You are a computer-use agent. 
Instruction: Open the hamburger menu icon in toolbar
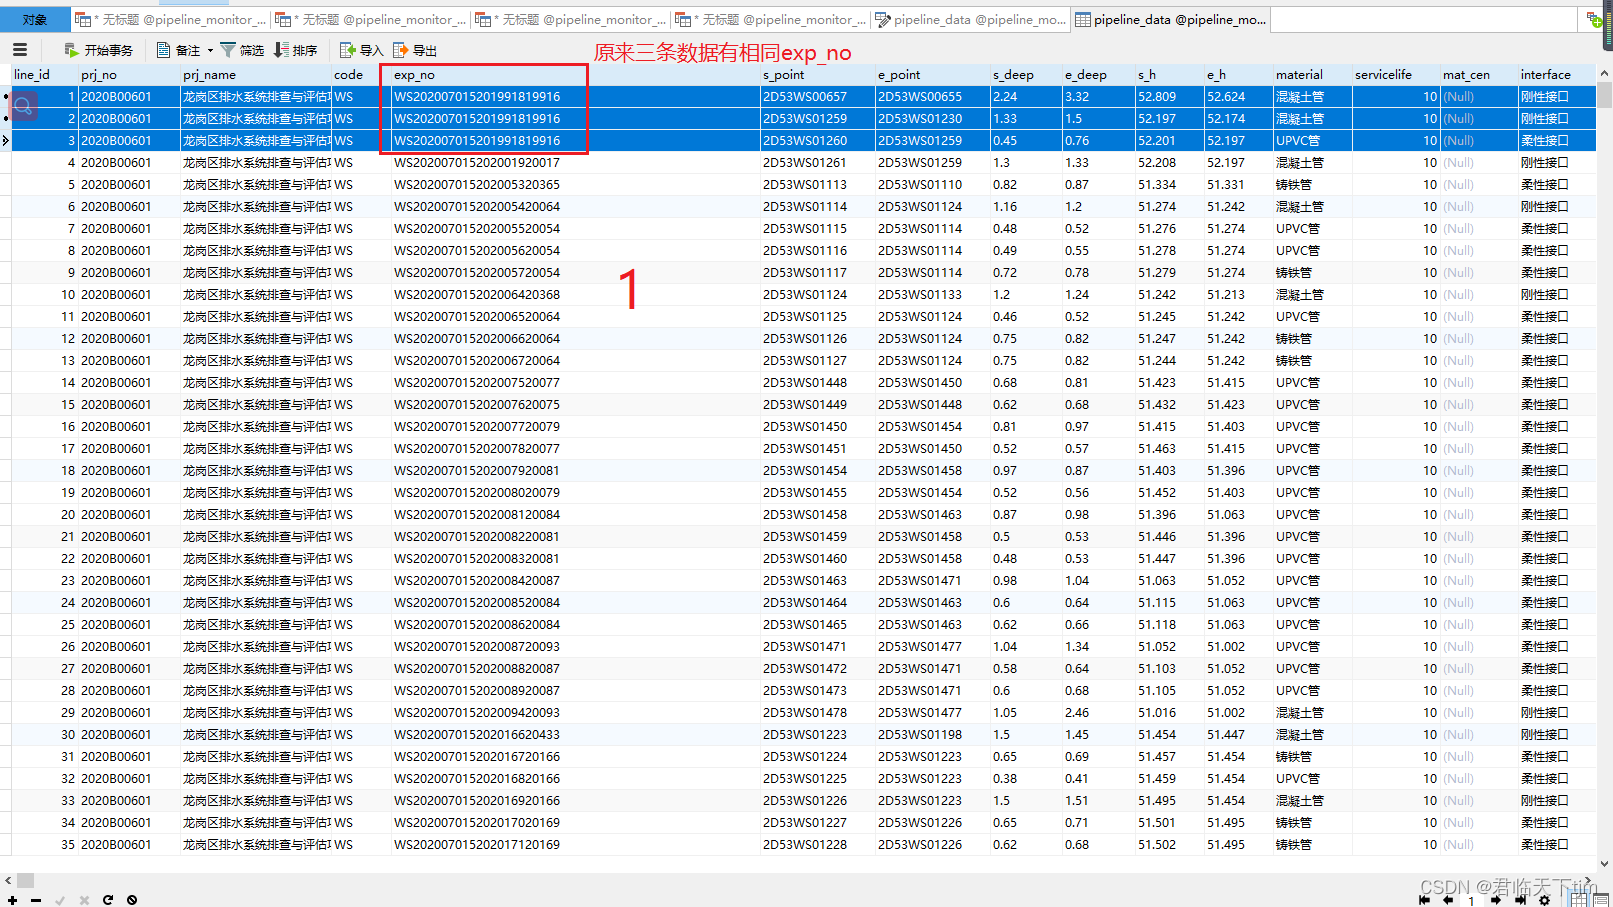click(20, 49)
